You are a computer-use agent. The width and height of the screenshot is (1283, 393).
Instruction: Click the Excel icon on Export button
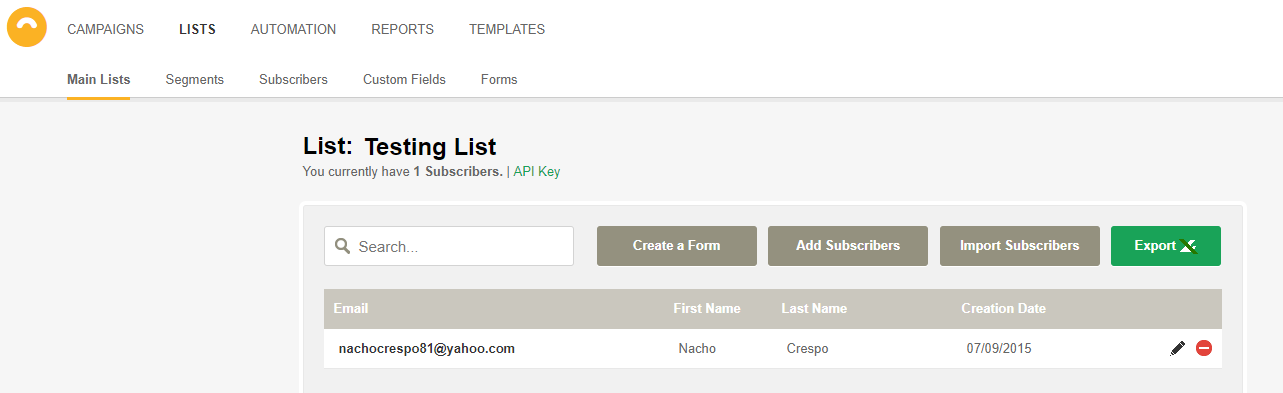point(1187,246)
